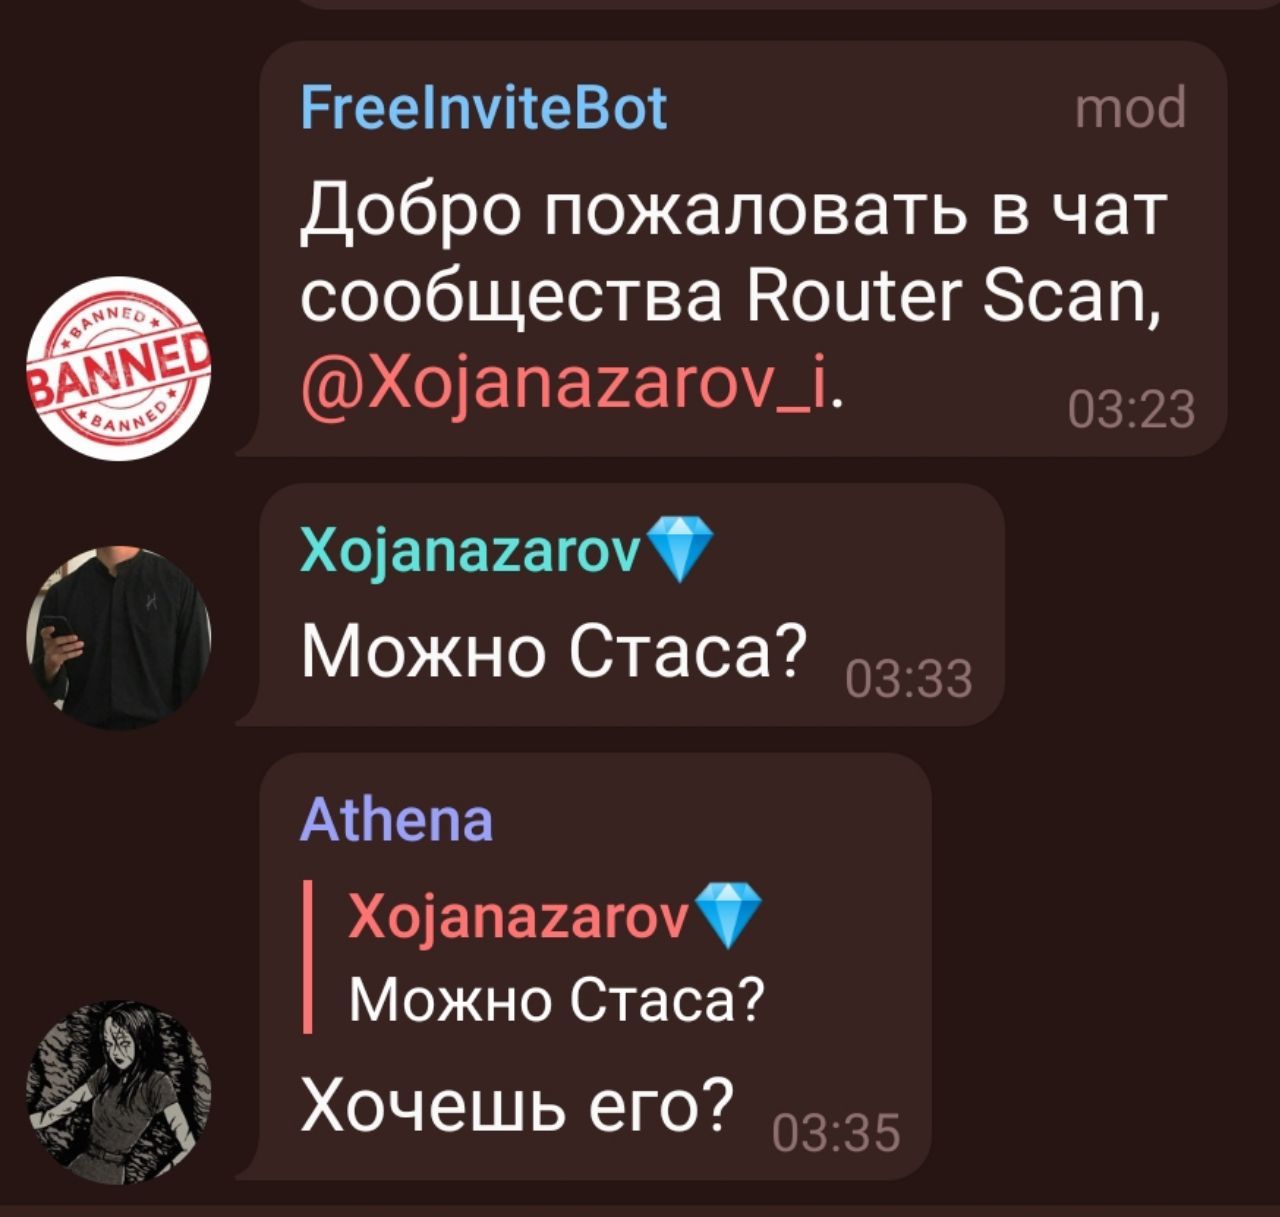1280x1217 pixels.
Task: Click the message 'Хочешь его?'
Action: 518,1103
